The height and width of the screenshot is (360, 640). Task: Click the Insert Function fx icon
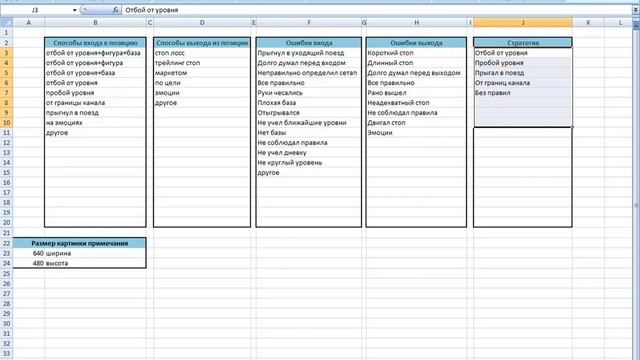click(x=116, y=10)
